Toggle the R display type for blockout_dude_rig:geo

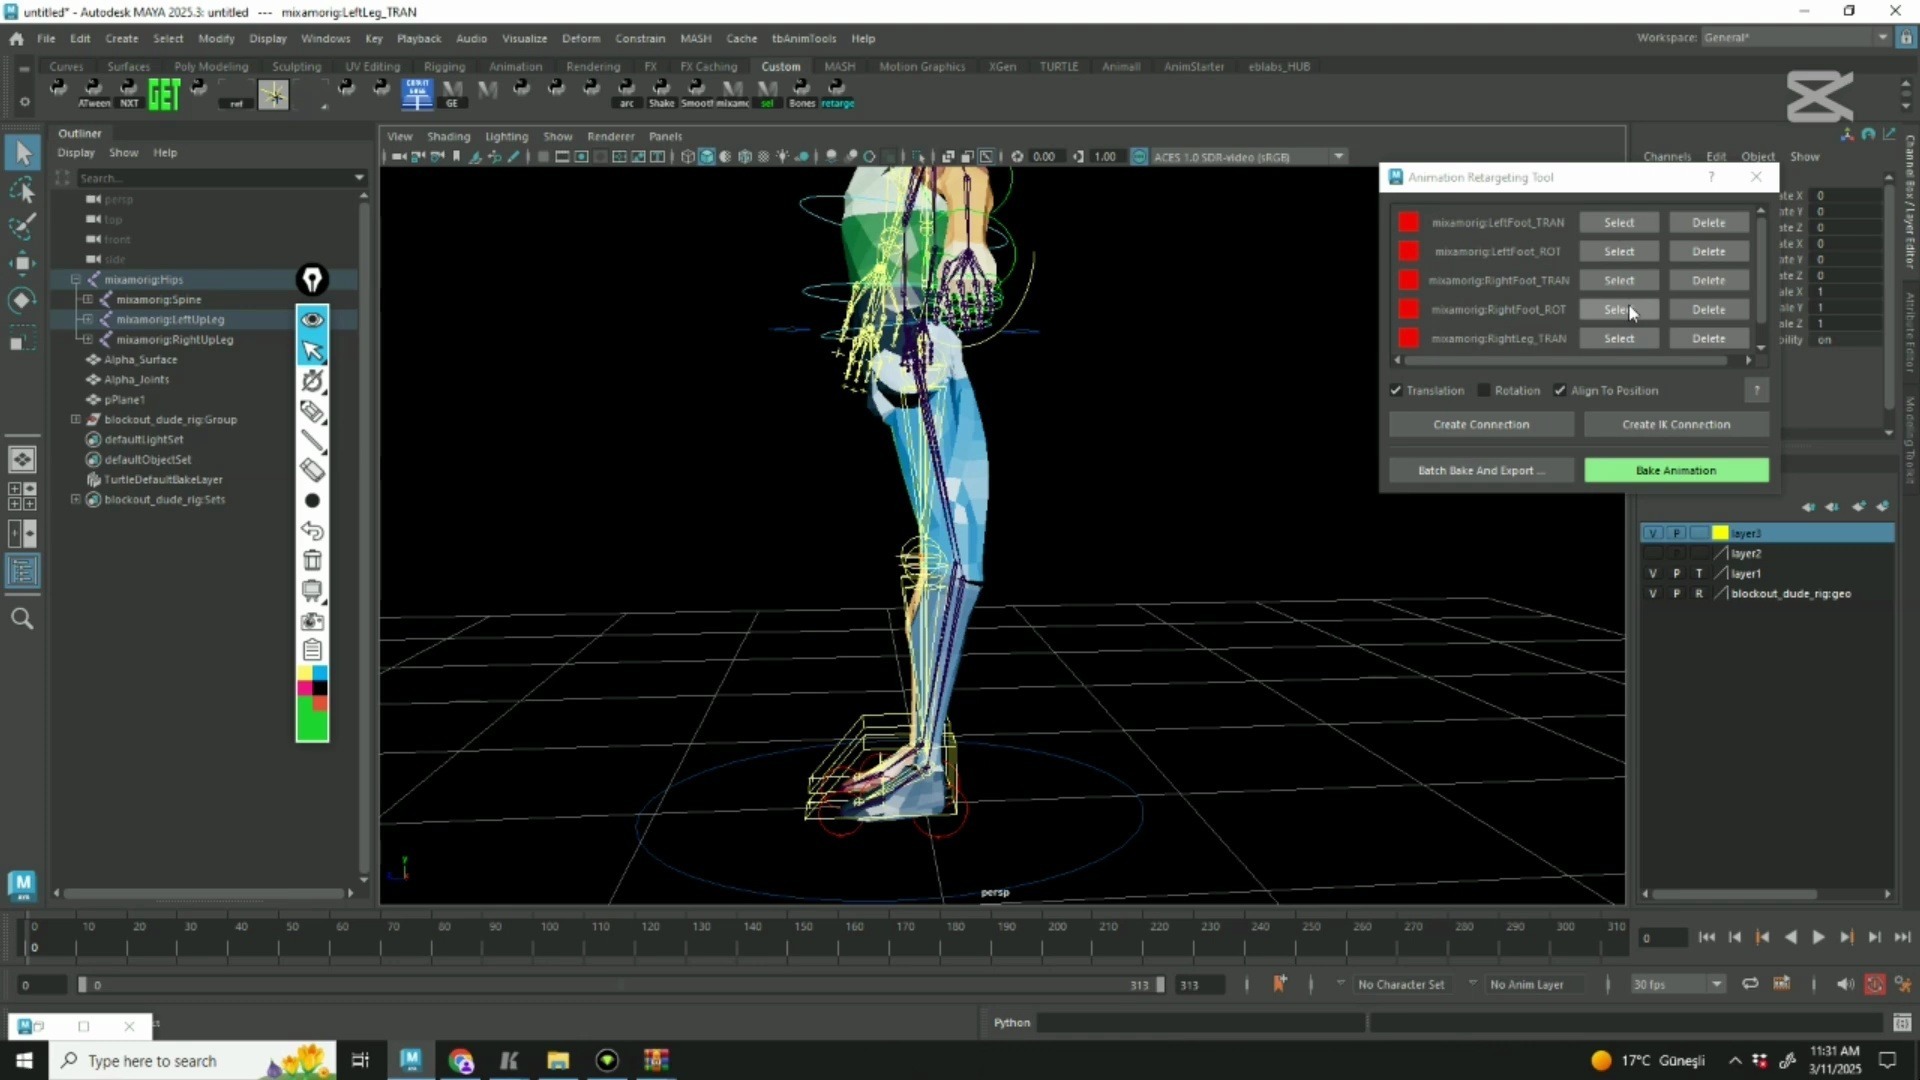tap(1699, 594)
